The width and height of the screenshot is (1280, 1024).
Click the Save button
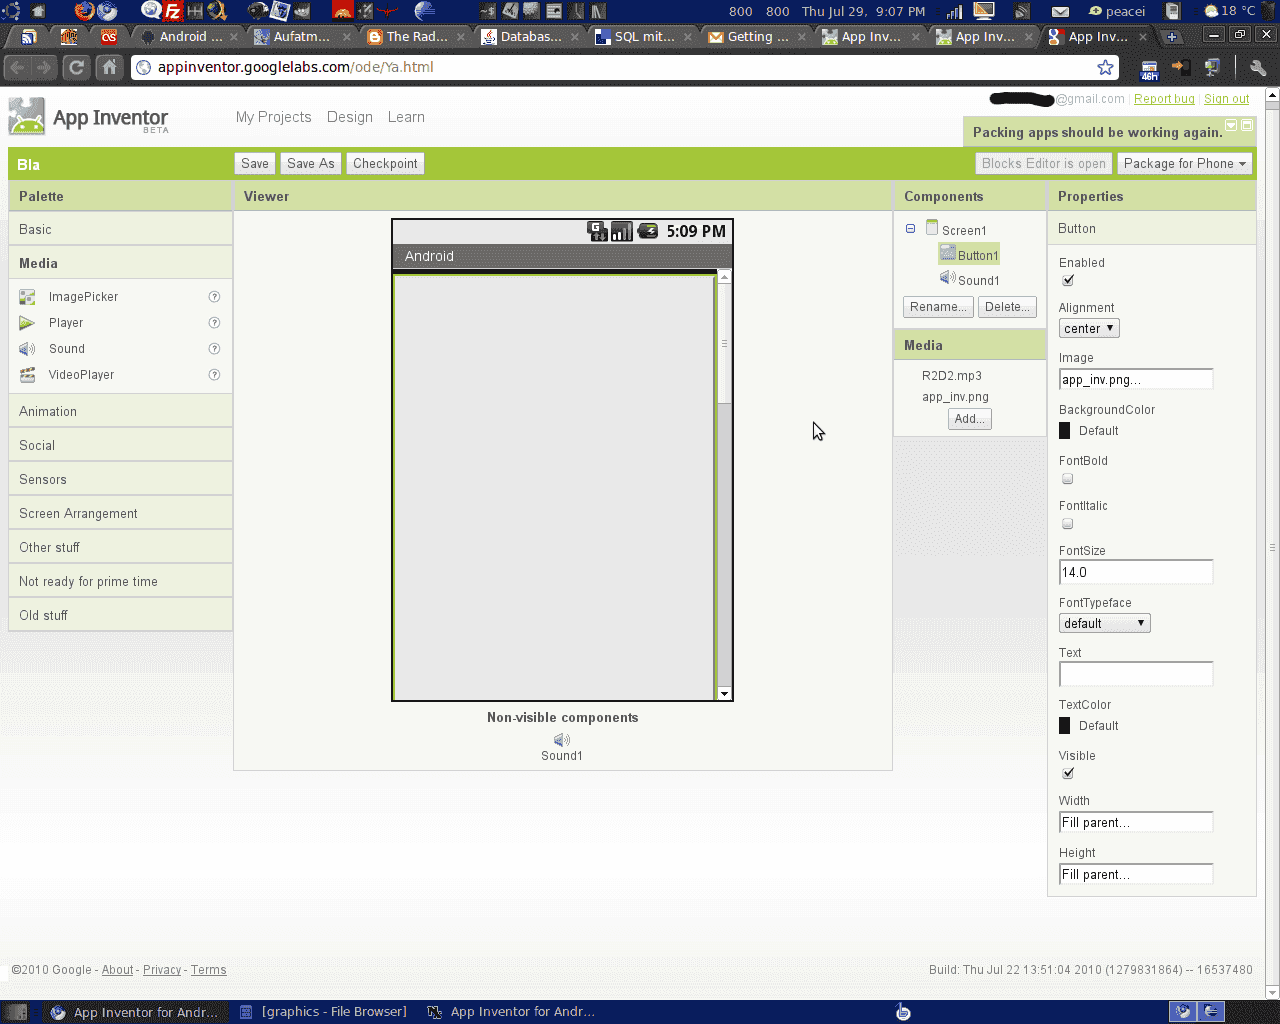(x=255, y=163)
